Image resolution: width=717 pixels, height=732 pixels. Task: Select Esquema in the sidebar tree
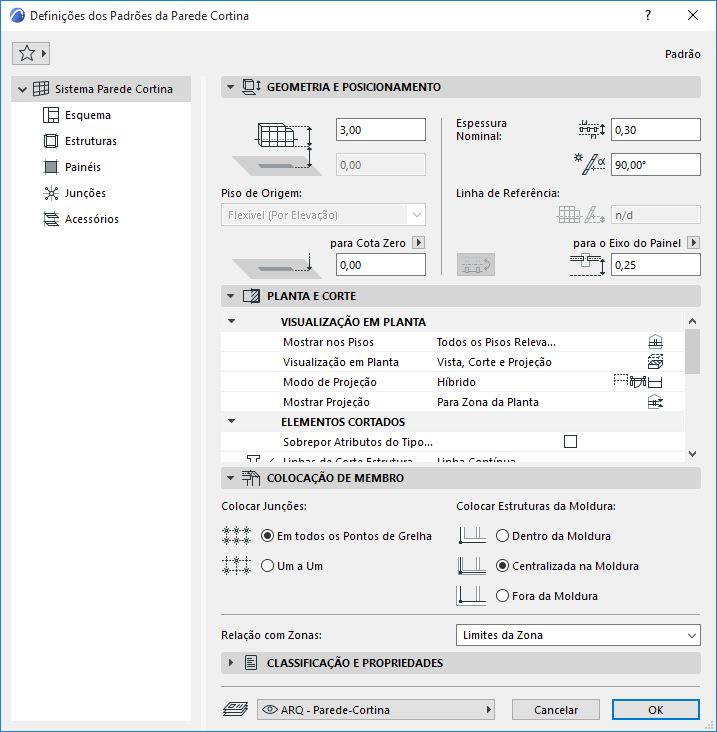click(87, 115)
